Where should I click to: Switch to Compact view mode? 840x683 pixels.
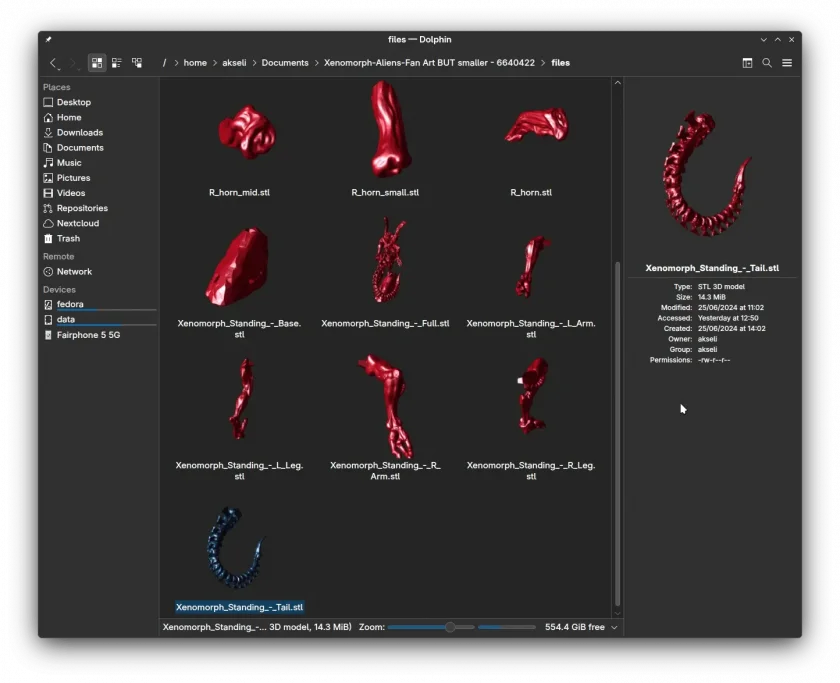coord(117,63)
